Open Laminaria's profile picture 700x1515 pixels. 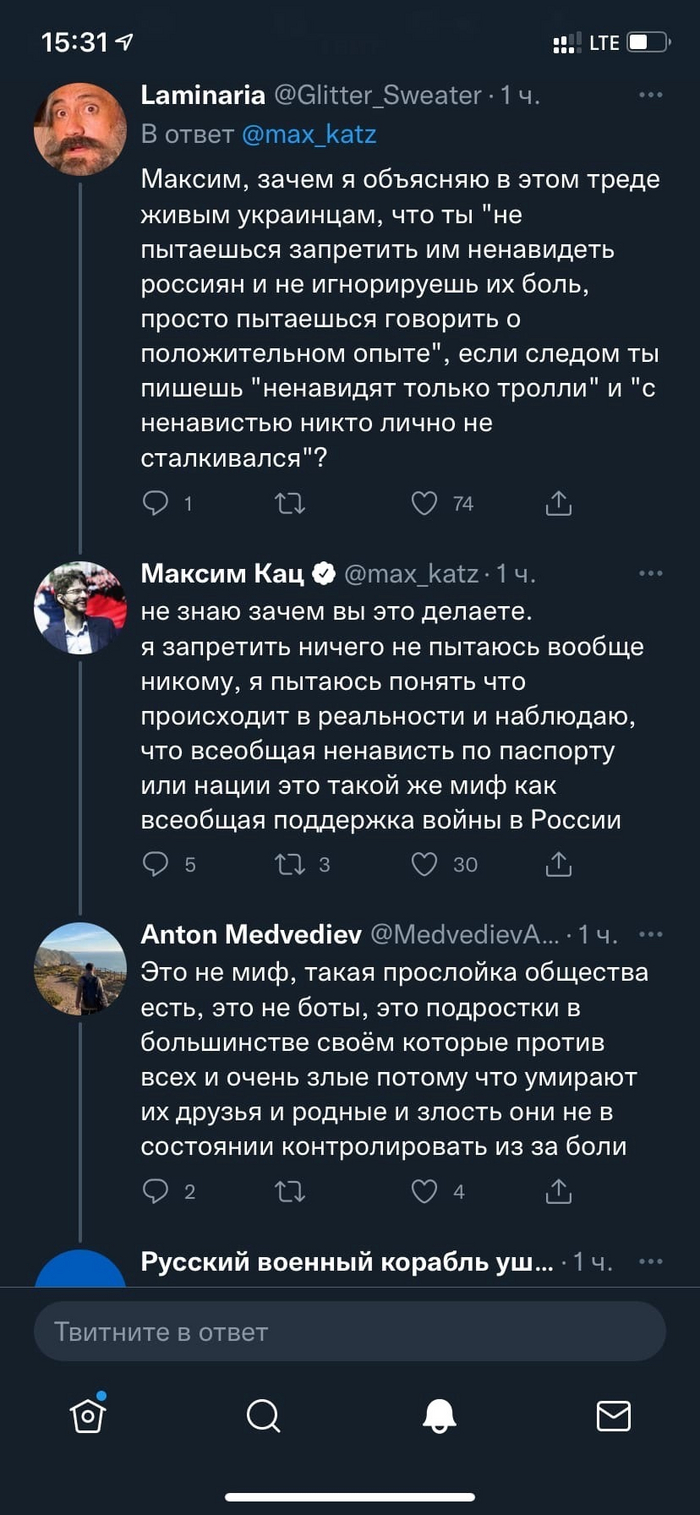[x=80, y=130]
